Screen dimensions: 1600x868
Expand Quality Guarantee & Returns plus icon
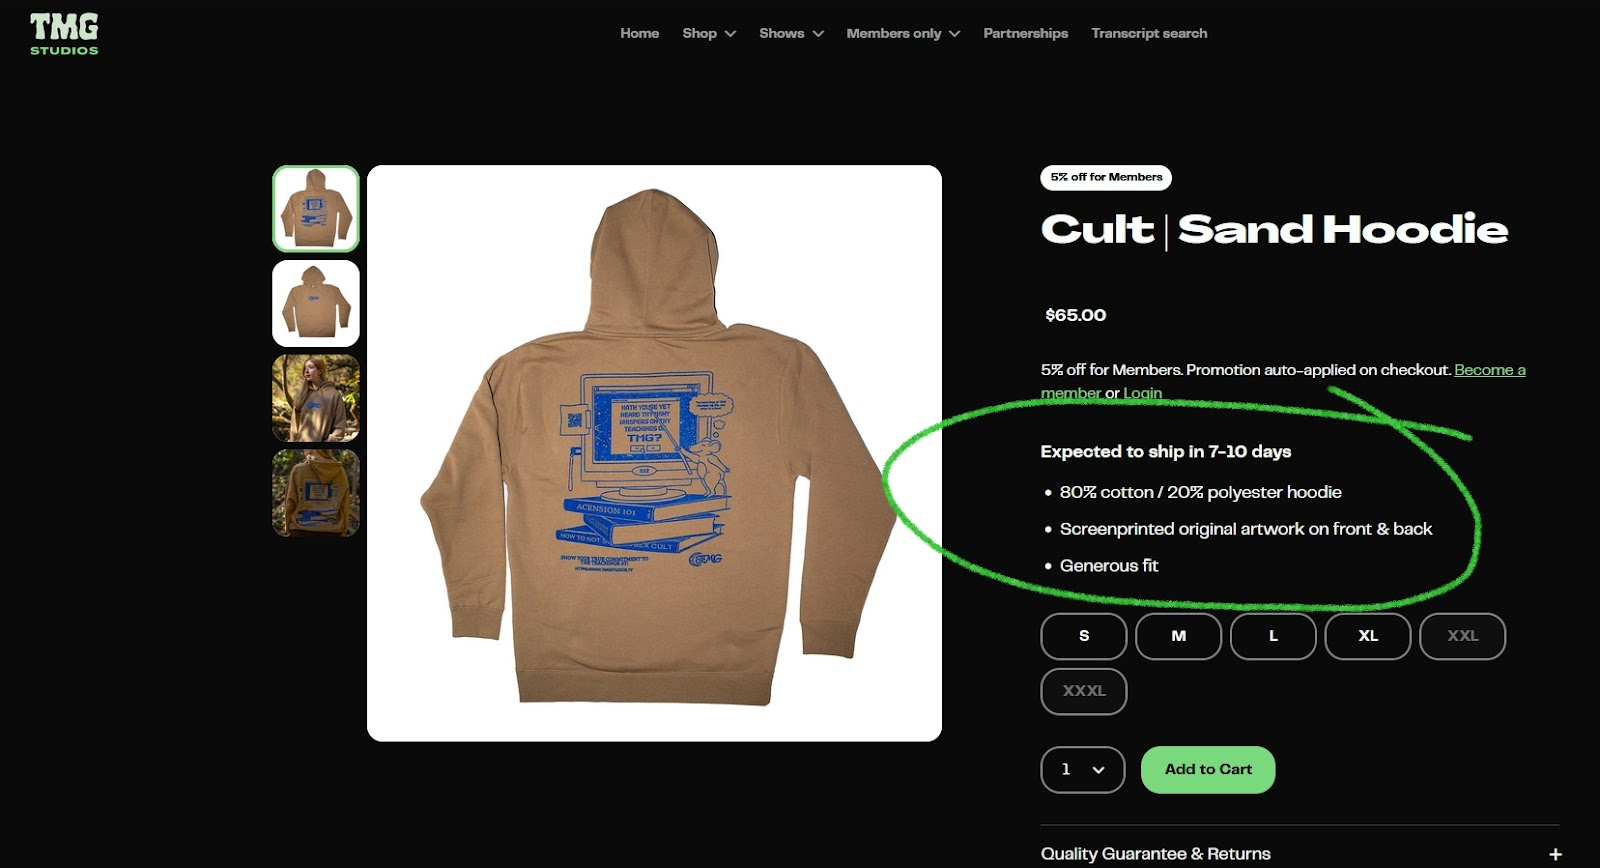click(1555, 854)
